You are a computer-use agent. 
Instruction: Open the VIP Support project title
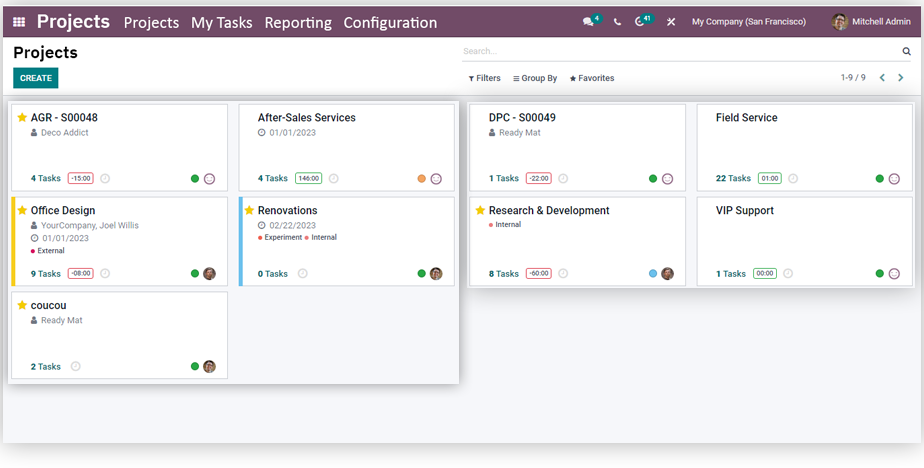745,210
